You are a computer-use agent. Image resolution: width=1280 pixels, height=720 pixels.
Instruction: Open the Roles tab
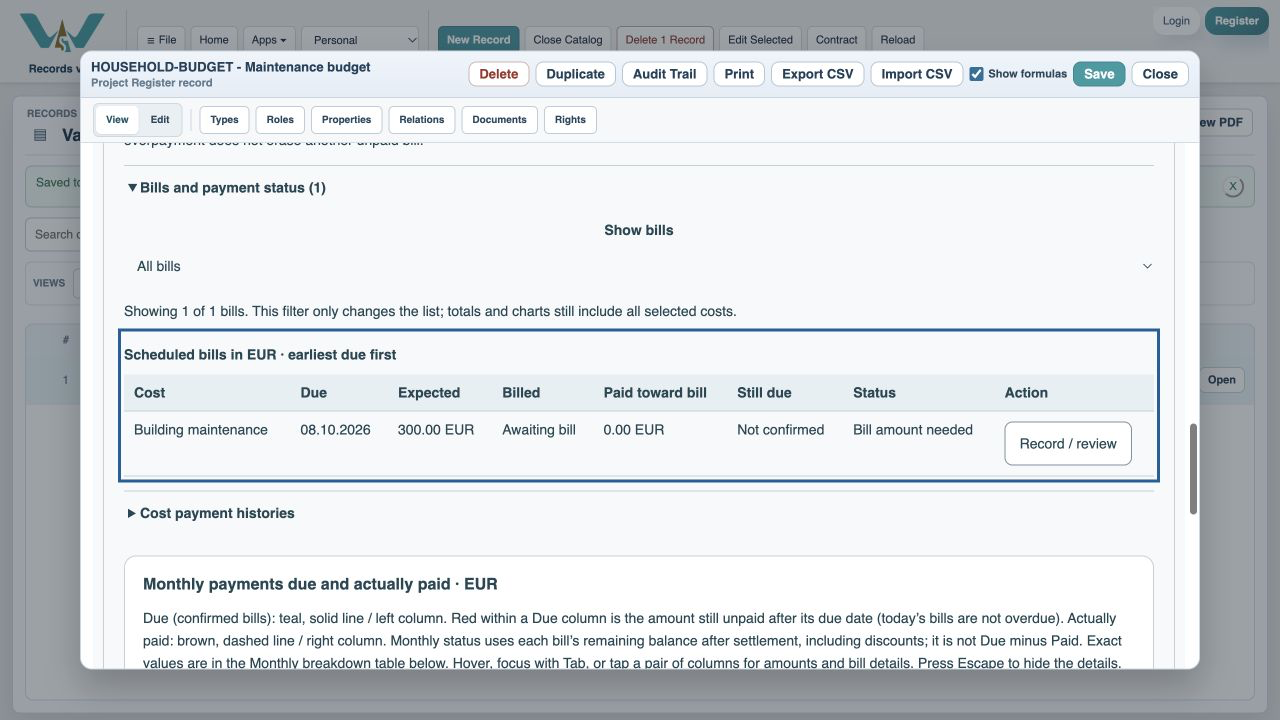point(280,120)
